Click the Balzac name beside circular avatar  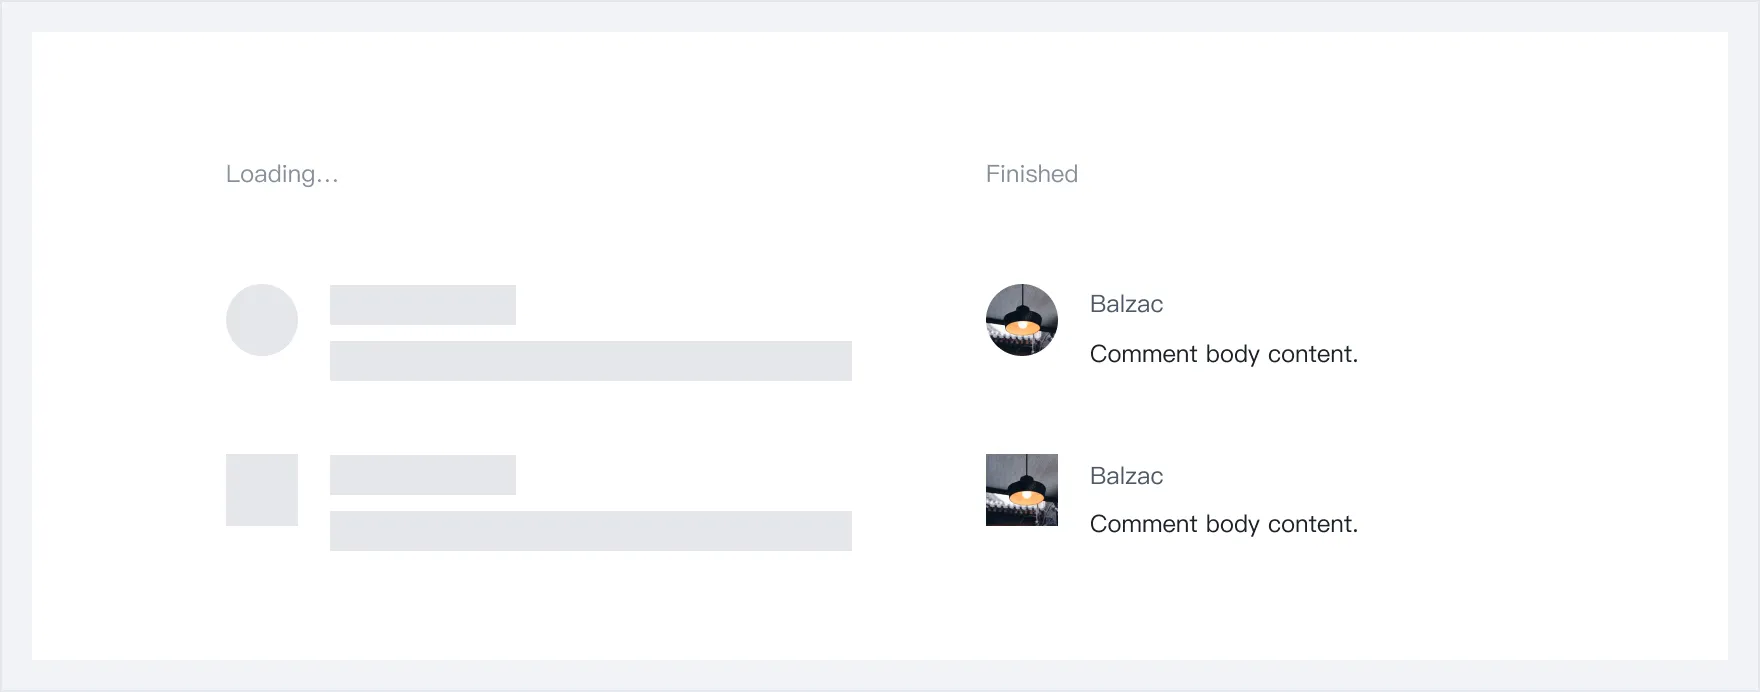tap(1126, 304)
